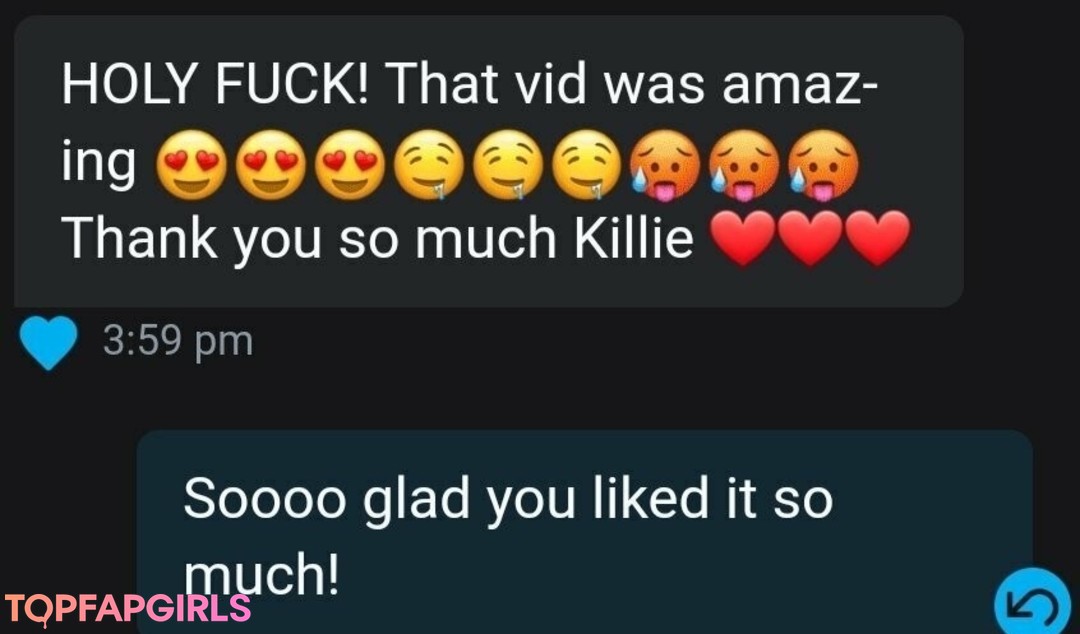Click the last hot face emoji
Viewport: 1080px width, 634px height.
pyautogui.click(x=824, y=166)
